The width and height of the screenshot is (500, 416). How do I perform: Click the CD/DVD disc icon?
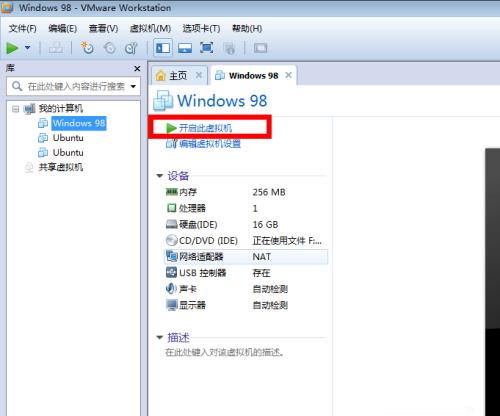[x=171, y=240]
